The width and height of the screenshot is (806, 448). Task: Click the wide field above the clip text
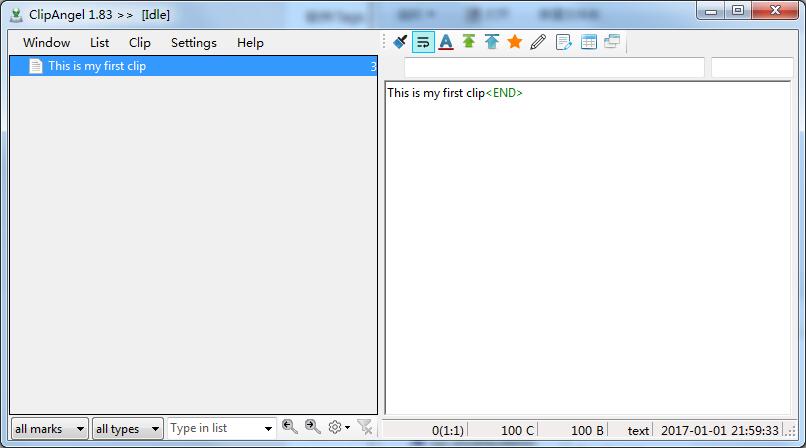(554, 68)
